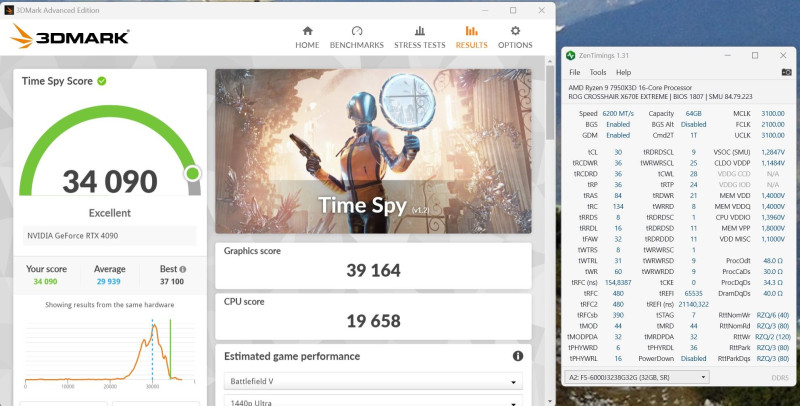Maximize the ZenTimings window

point(755,56)
